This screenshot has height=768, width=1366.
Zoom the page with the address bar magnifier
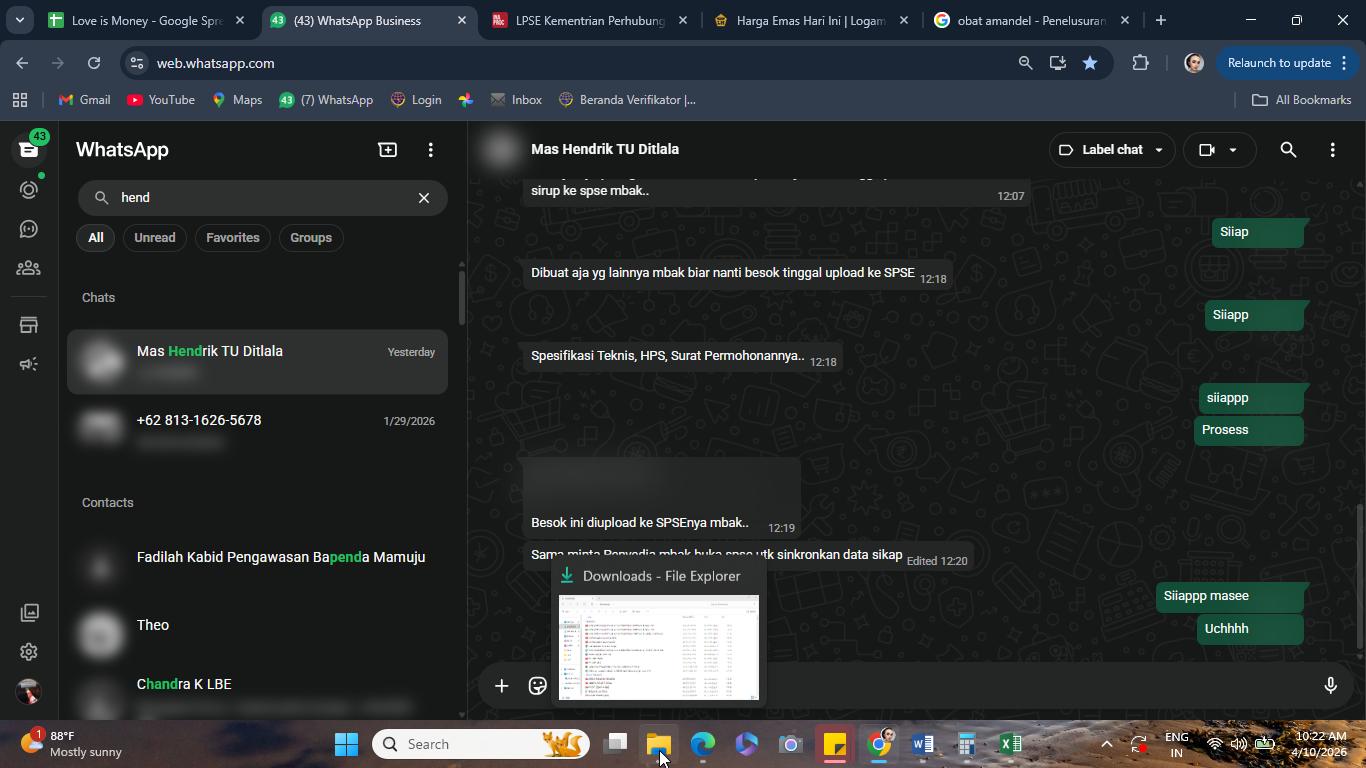[1025, 63]
